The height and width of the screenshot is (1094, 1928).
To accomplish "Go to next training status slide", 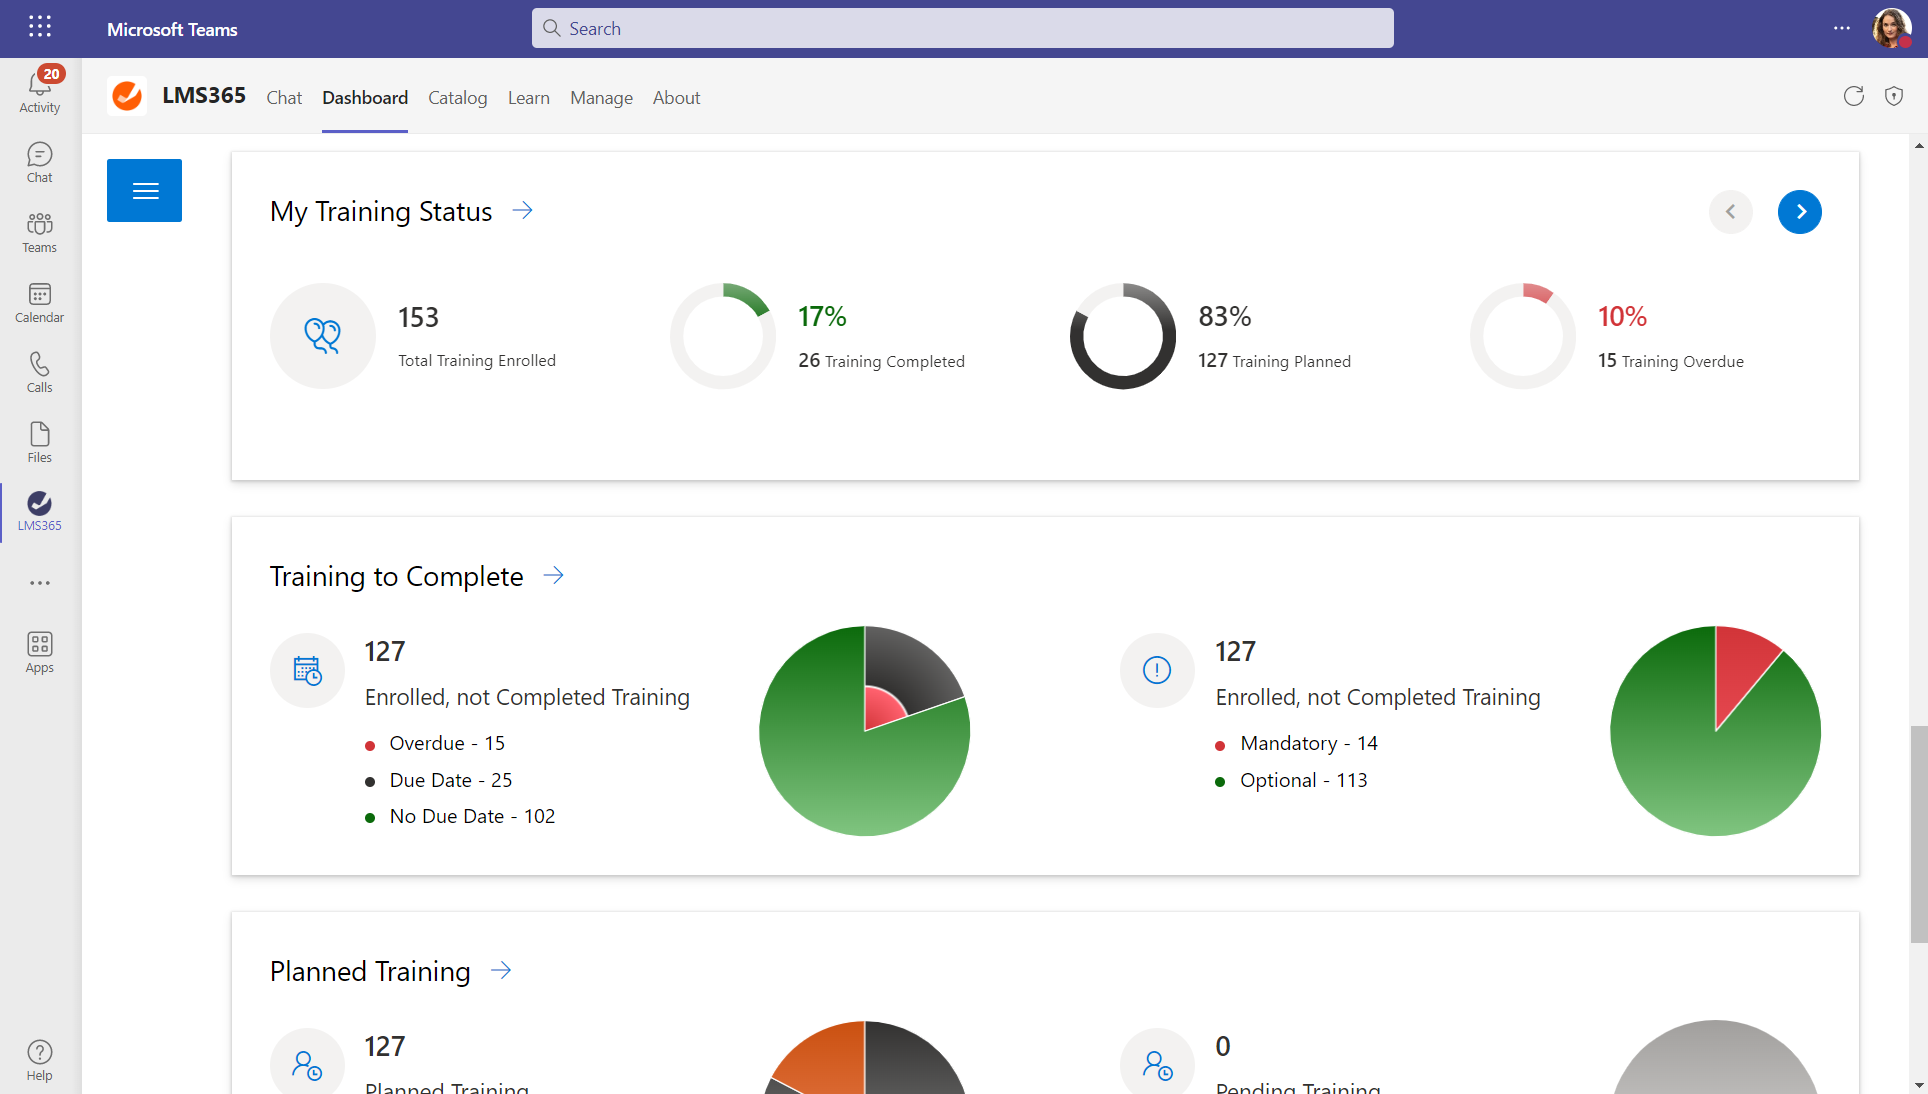I will (1800, 212).
